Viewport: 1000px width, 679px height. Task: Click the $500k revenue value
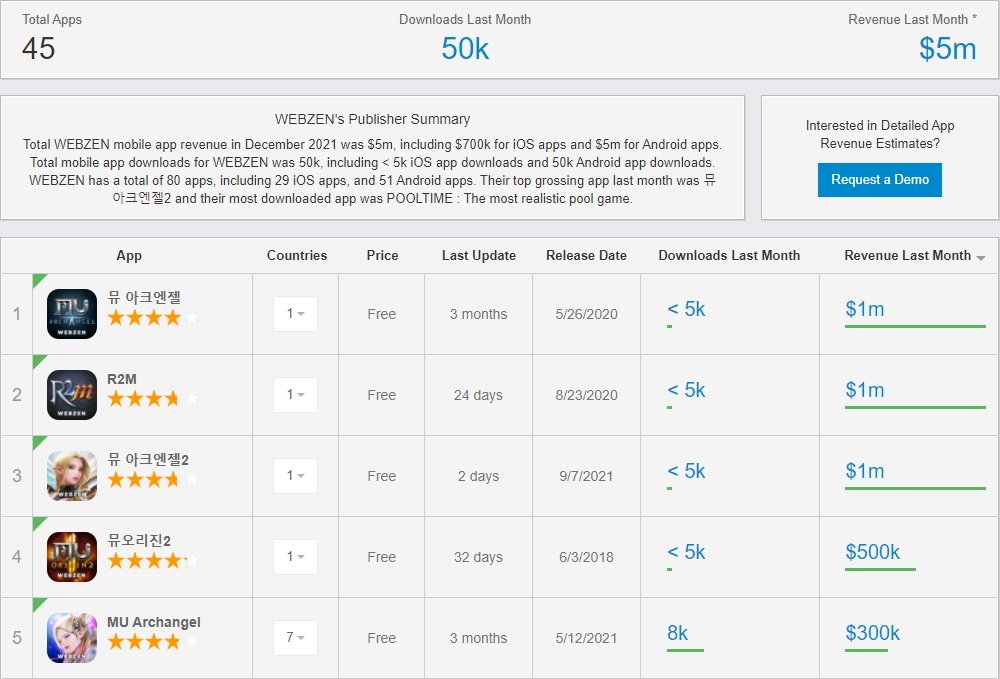point(872,552)
